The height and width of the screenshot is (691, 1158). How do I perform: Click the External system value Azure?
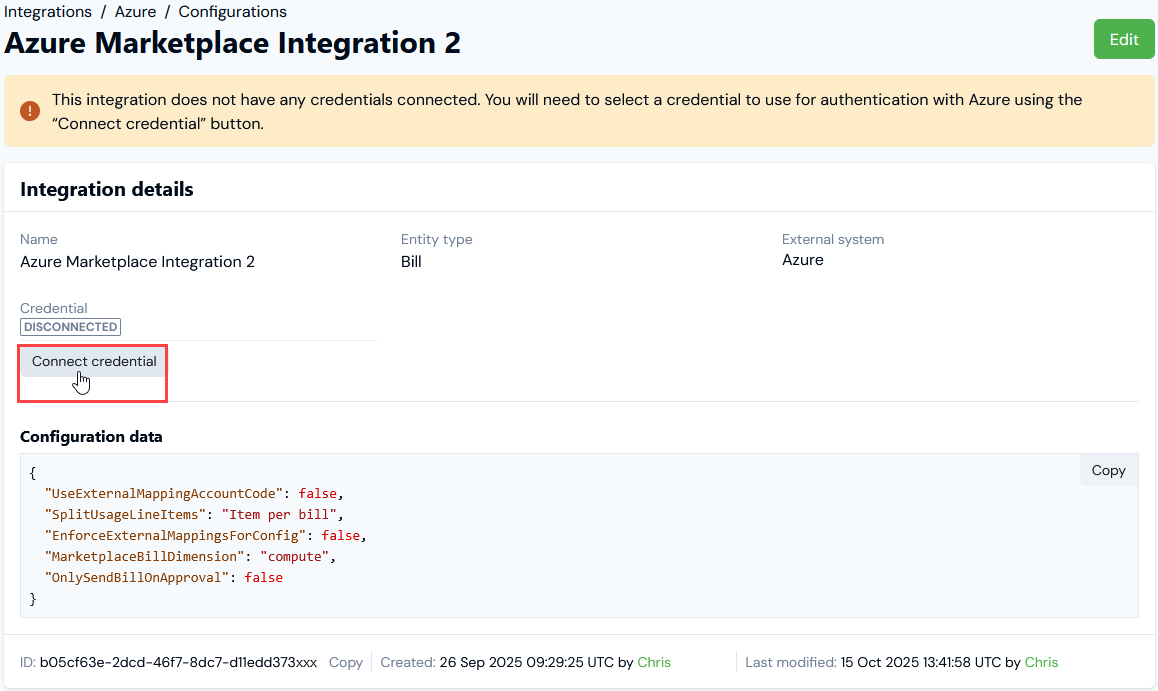pyautogui.click(x=803, y=260)
